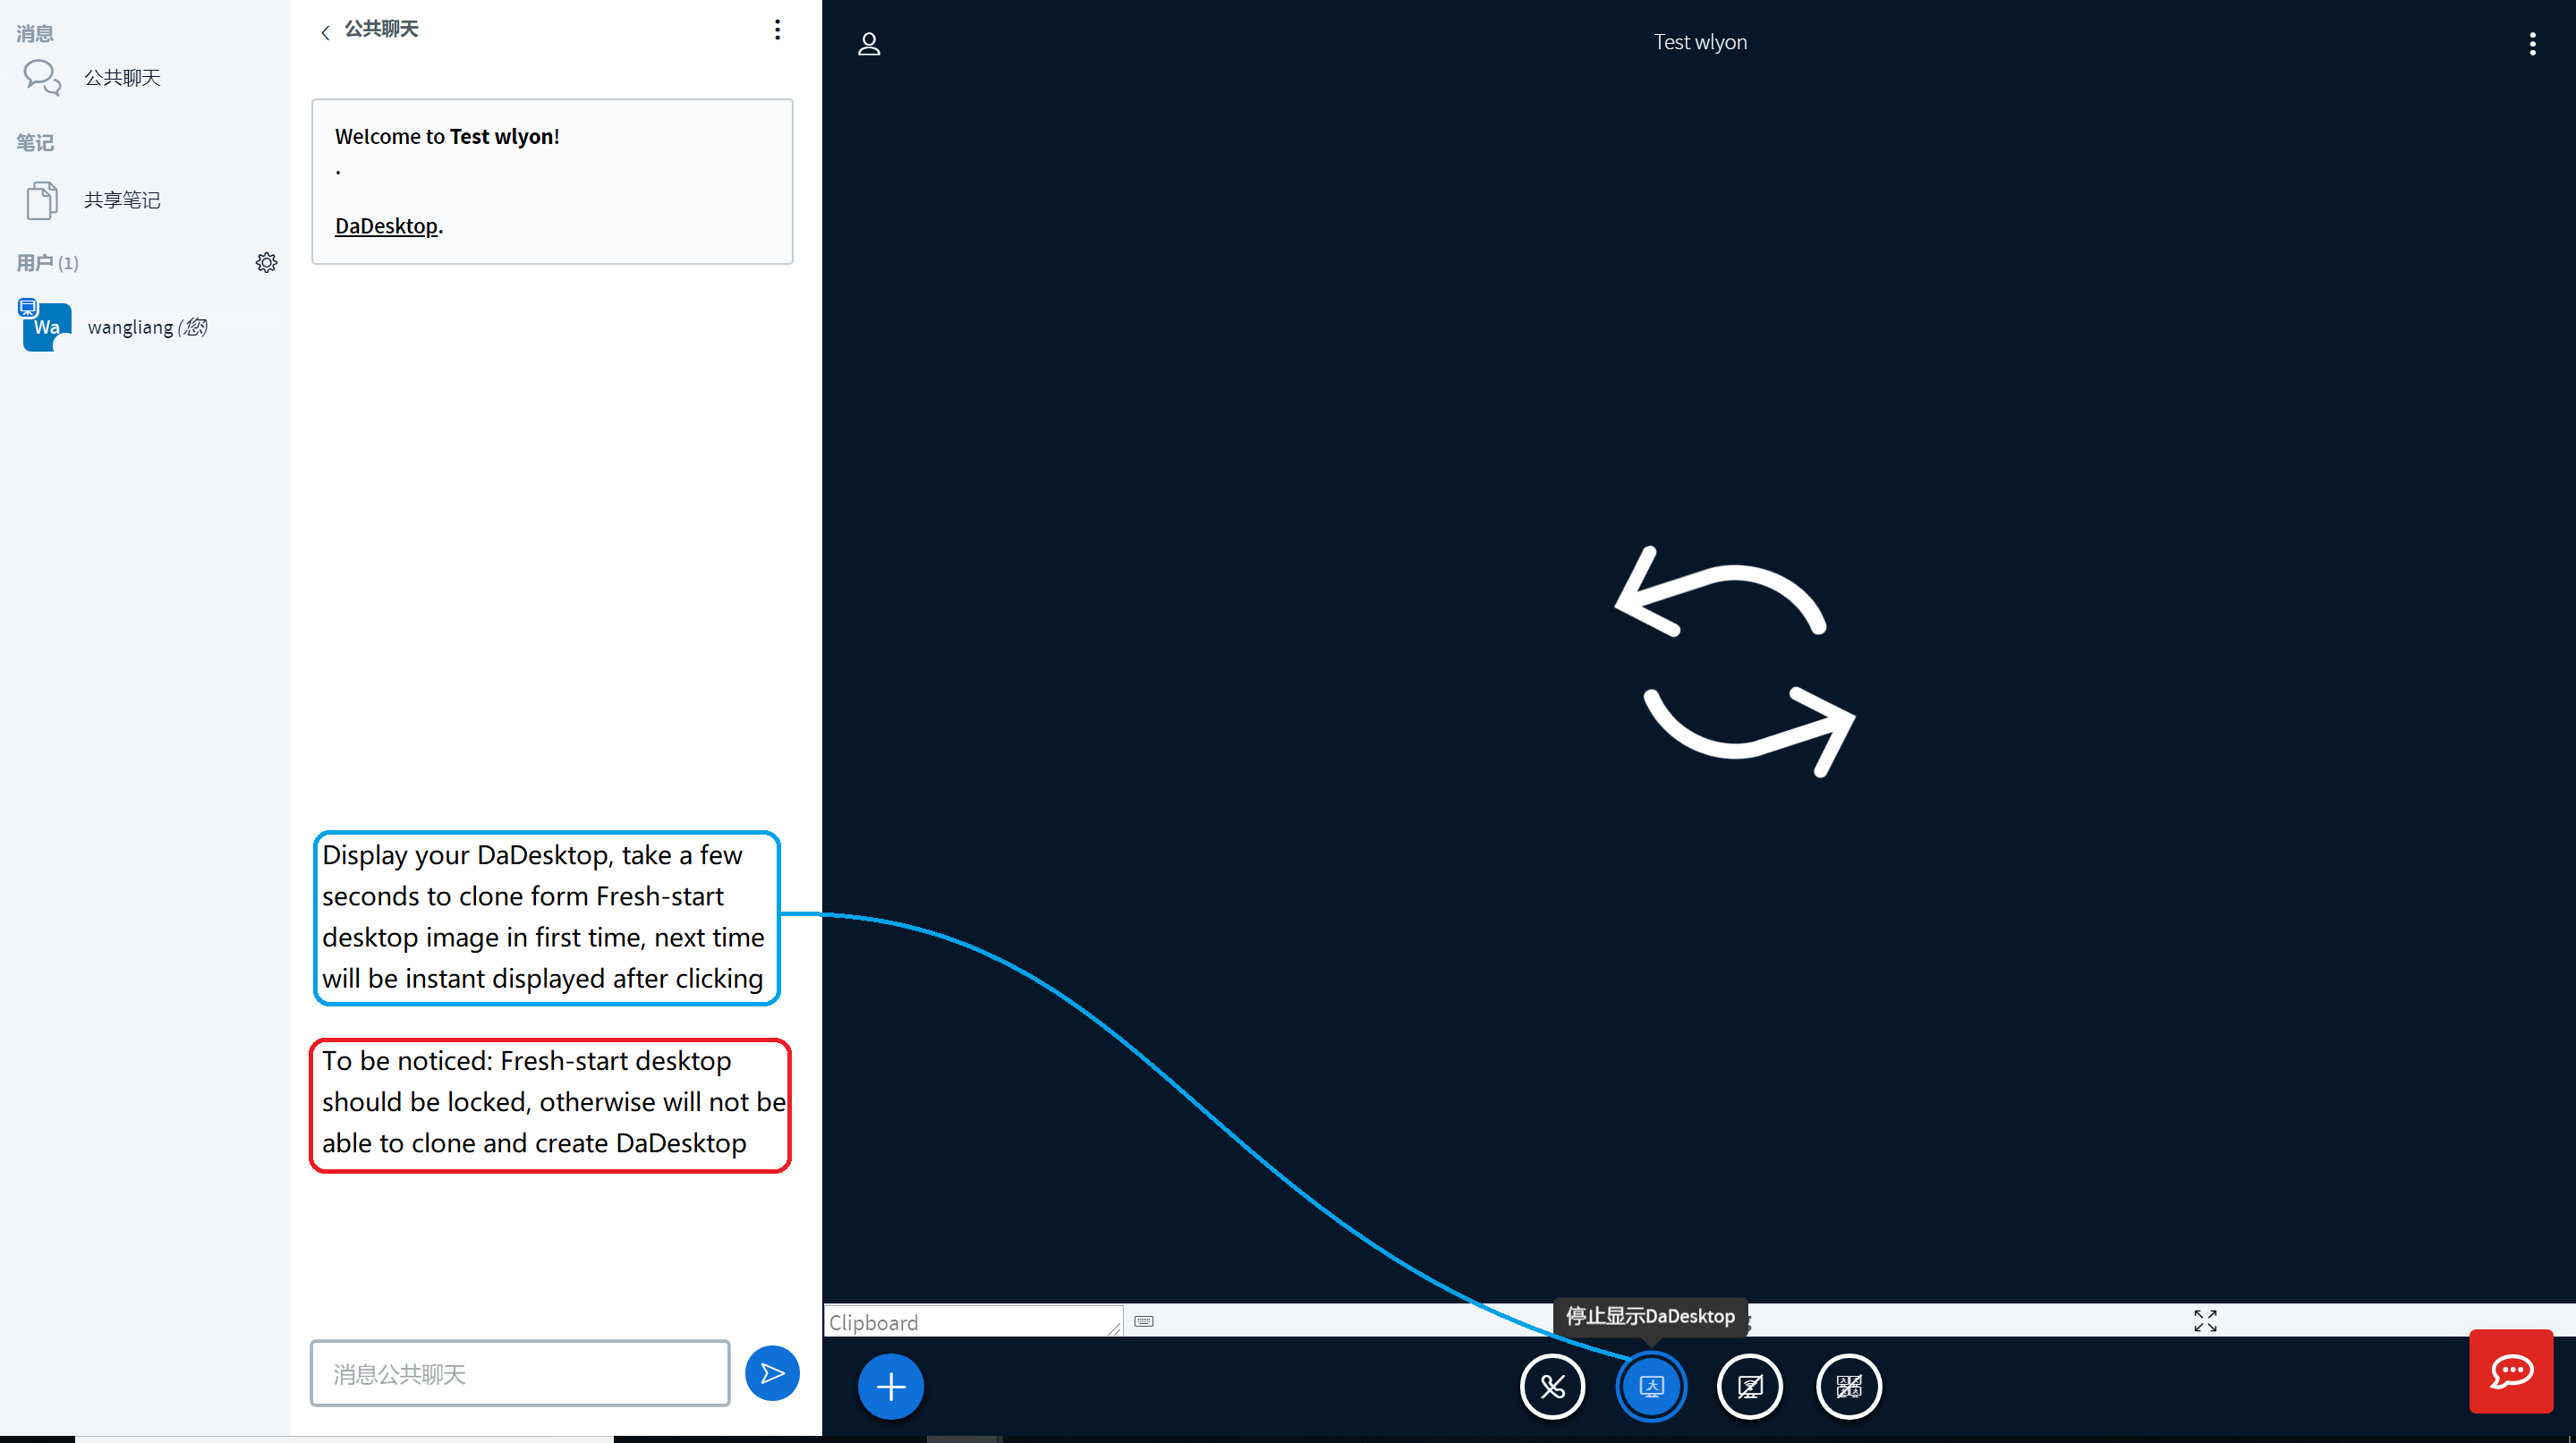The height and width of the screenshot is (1443, 2576).
Task: Toggle user list with person icon
Action: coord(869,44)
